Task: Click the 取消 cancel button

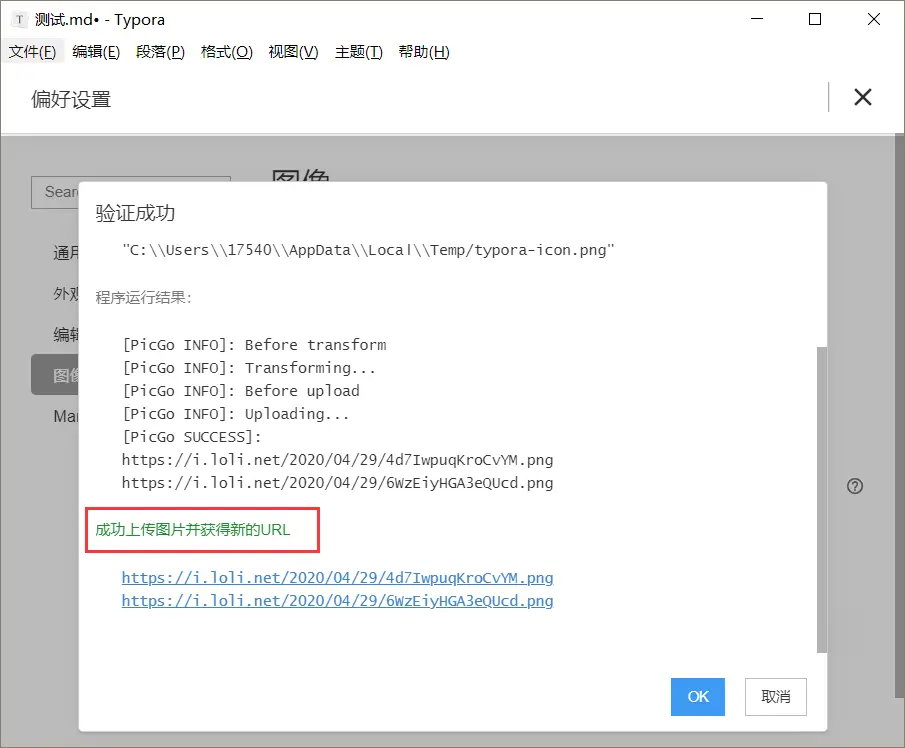Action: (x=776, y=697)
